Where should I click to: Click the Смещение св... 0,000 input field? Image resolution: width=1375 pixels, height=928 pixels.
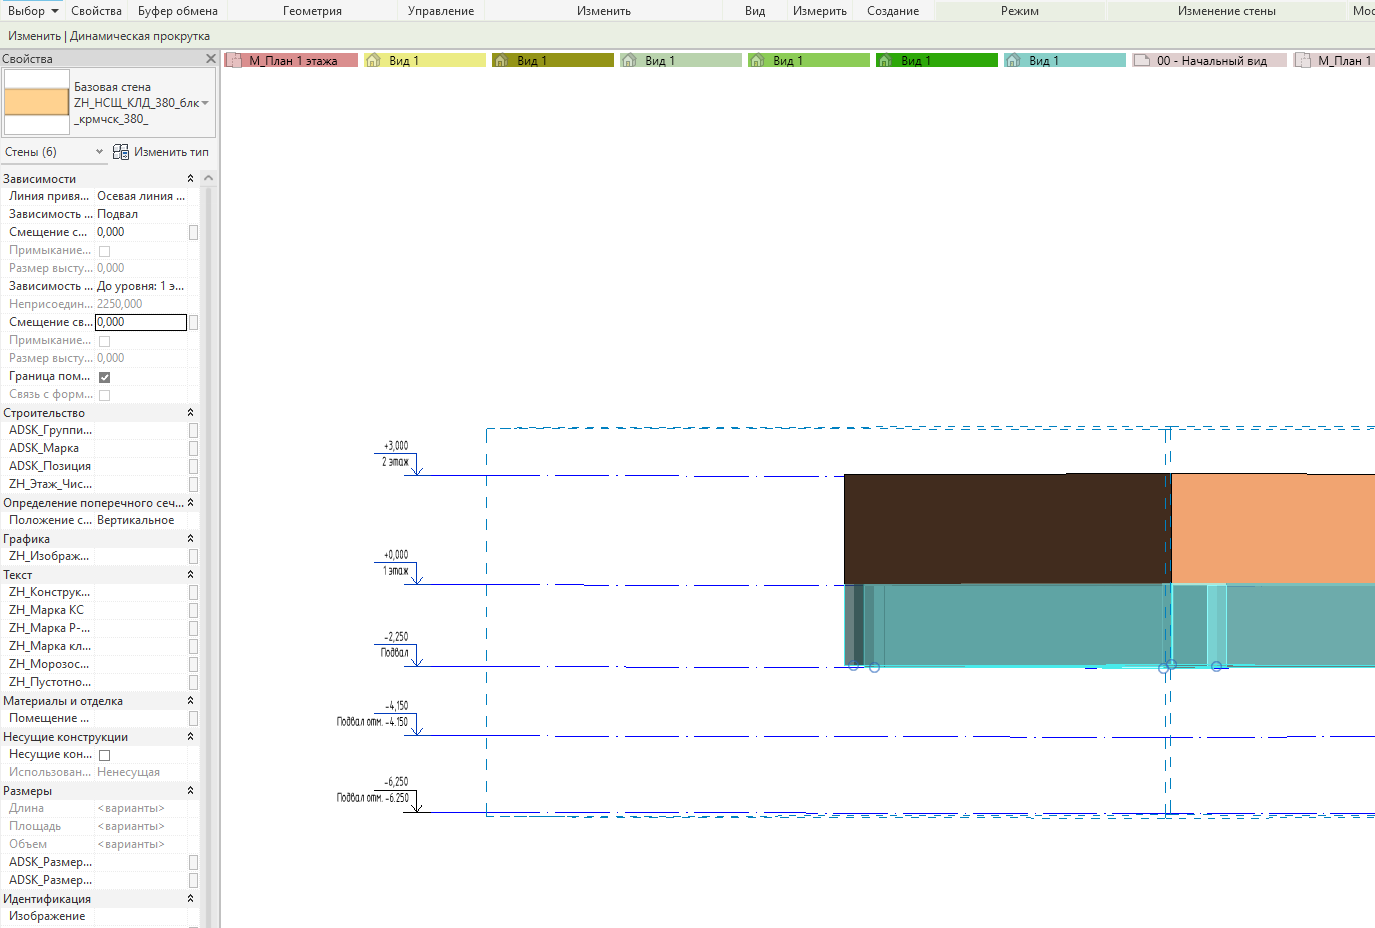point(141,322)
